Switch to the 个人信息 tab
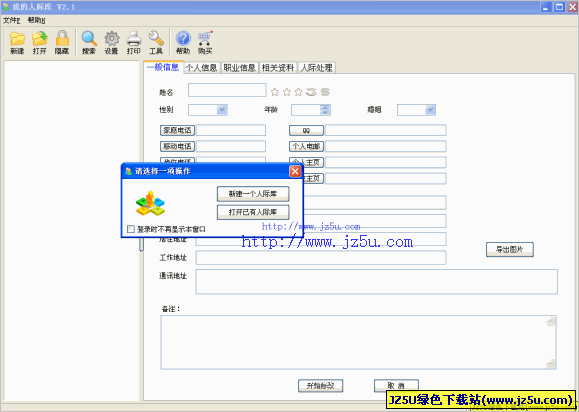 coord(202,68)
